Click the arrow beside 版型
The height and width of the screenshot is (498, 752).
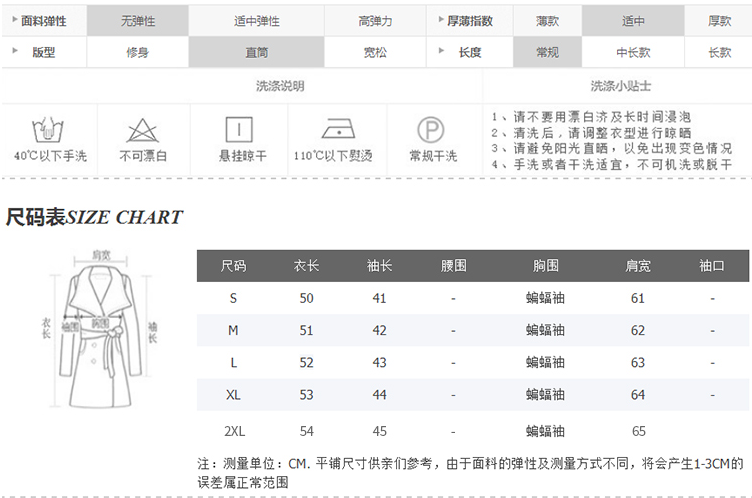tap(15, 51)
